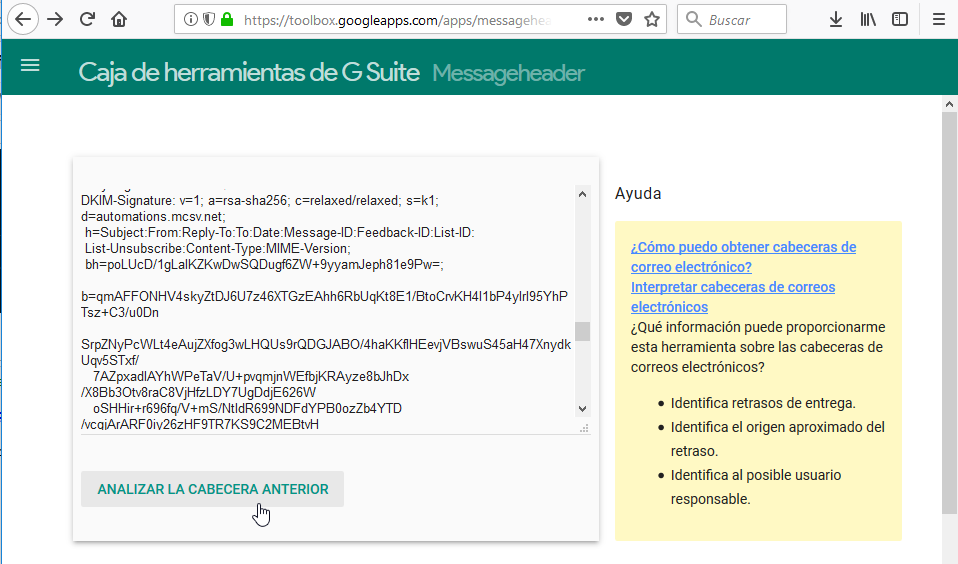The image size is (958, 564).
Task: Go back with the browser back arrow
Action: click(x=23, y=20)
